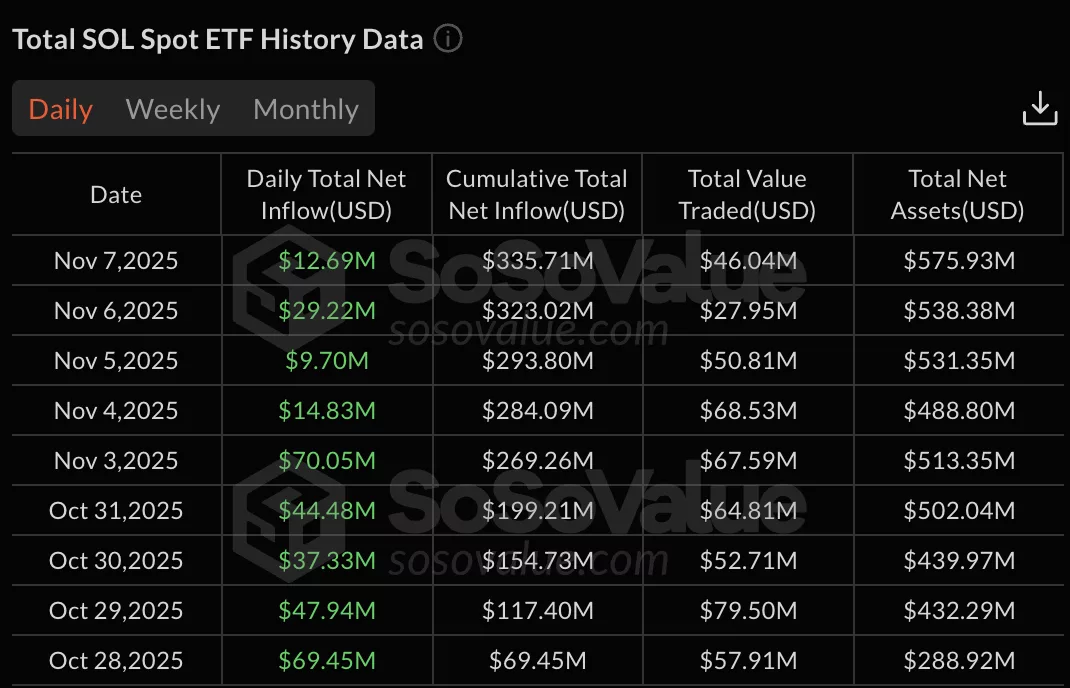Viewport: 1070px width, 688px height.
Task: Select the Daily tab
Action: [59, 109]
